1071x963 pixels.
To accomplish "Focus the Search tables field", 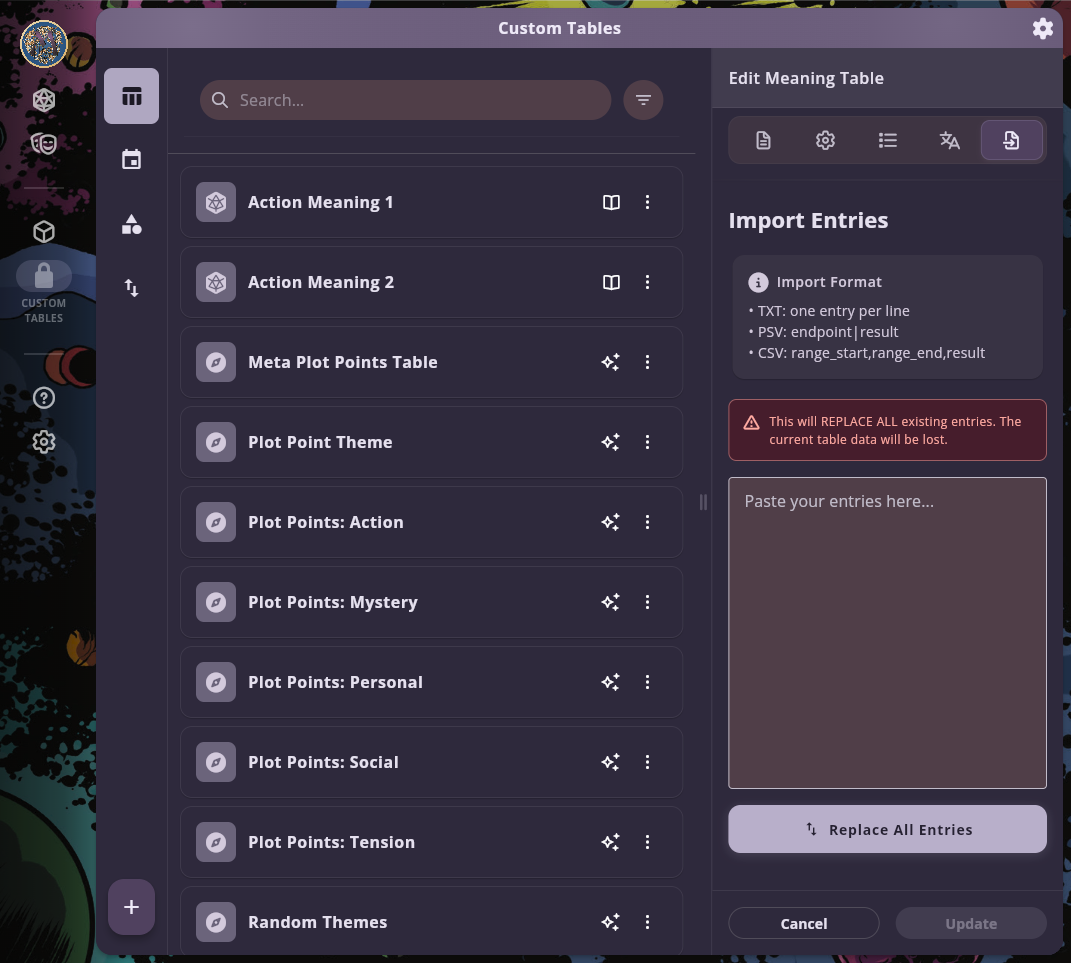I will coord(406,100).
